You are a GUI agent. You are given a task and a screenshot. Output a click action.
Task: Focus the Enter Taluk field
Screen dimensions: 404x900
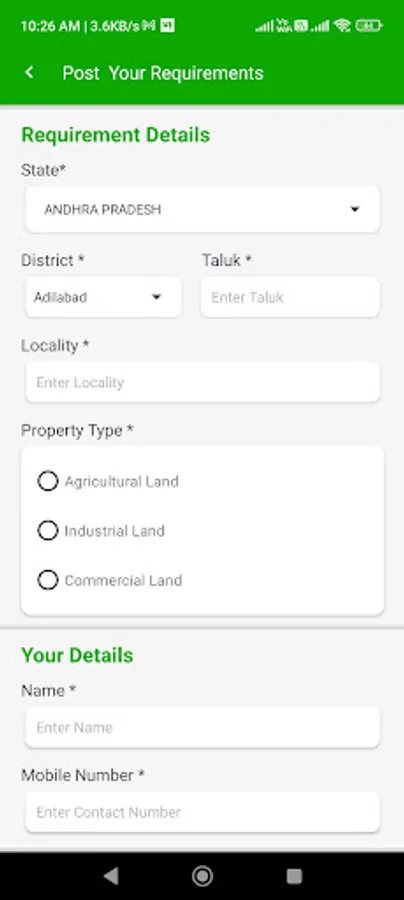click(x=290, y=297)
